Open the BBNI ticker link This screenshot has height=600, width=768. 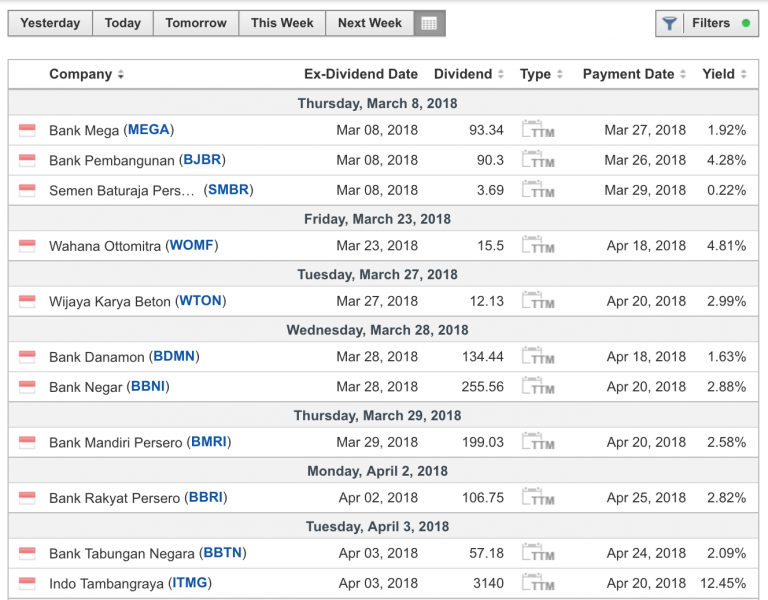[148, 386]
